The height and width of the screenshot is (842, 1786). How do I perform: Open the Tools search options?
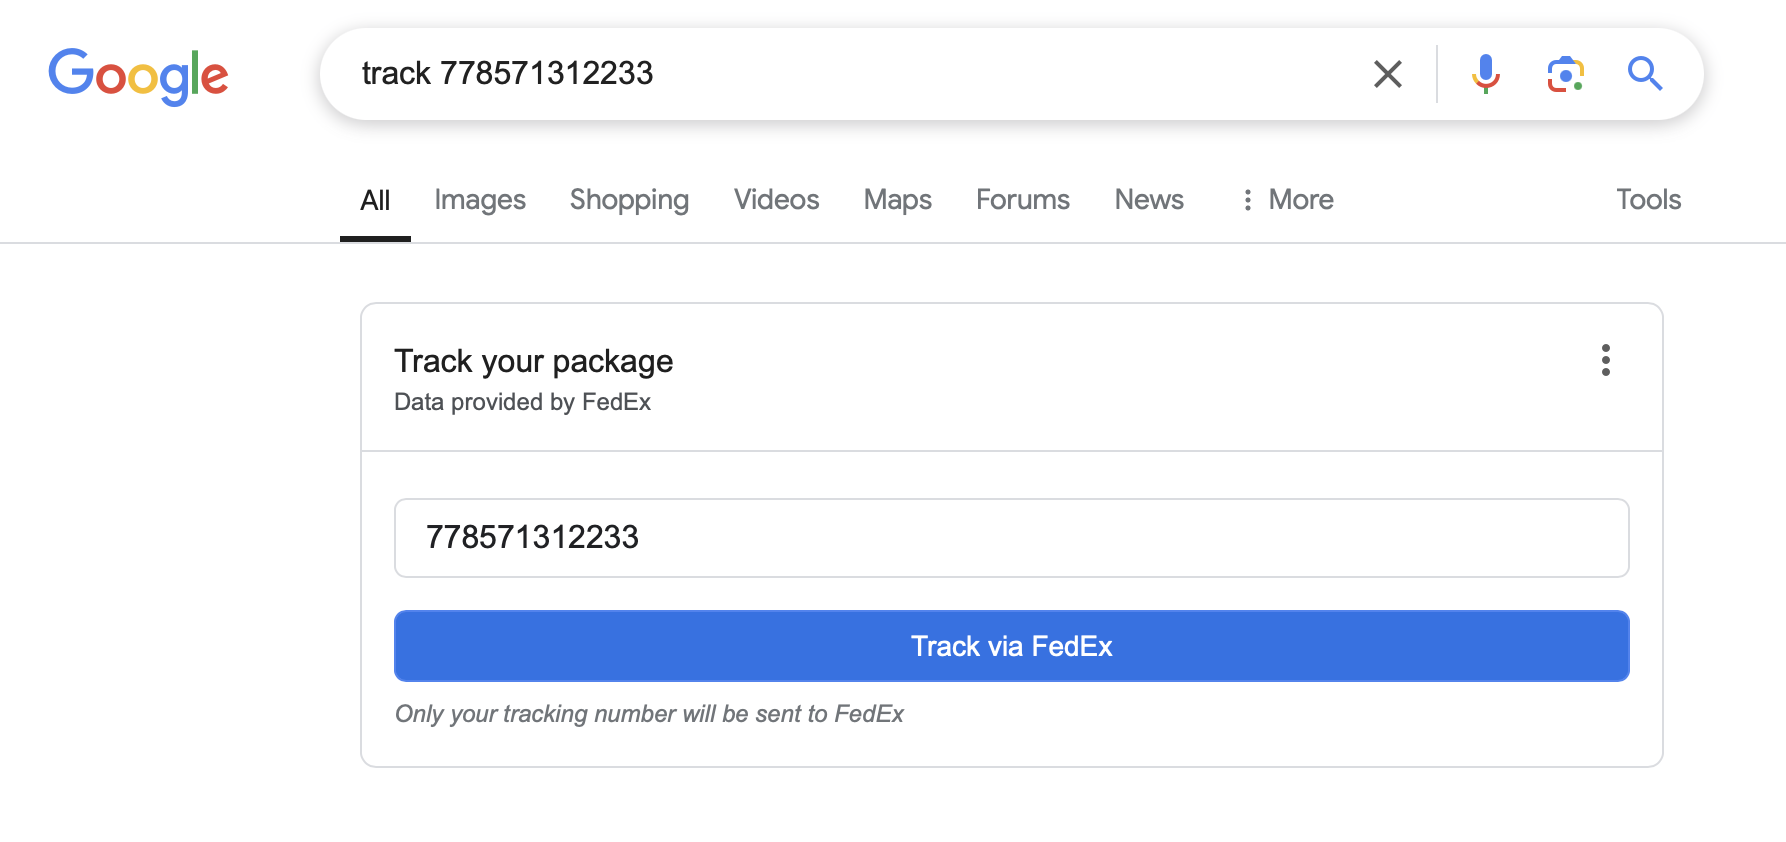click(1648, 200)
